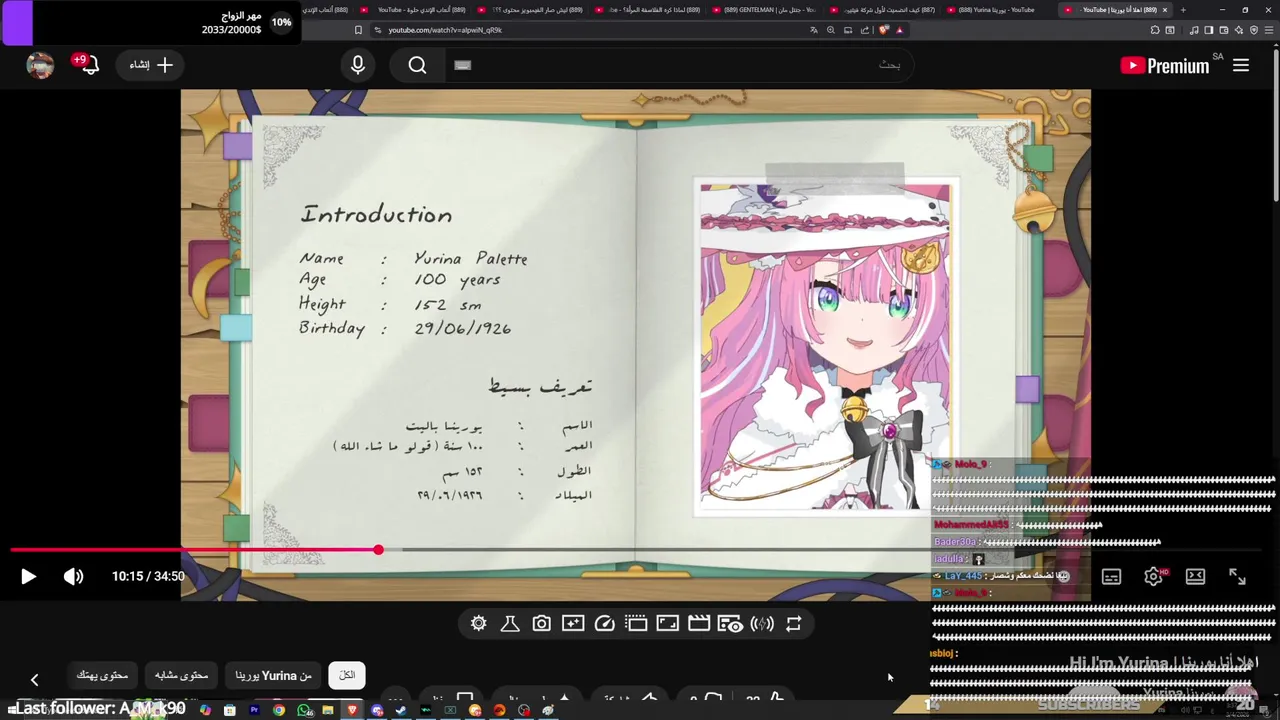The height and width of the screenshot is (720, 1280).
Task: Open WhatsApp from the taskbar
Action: (x=304, y=710)
